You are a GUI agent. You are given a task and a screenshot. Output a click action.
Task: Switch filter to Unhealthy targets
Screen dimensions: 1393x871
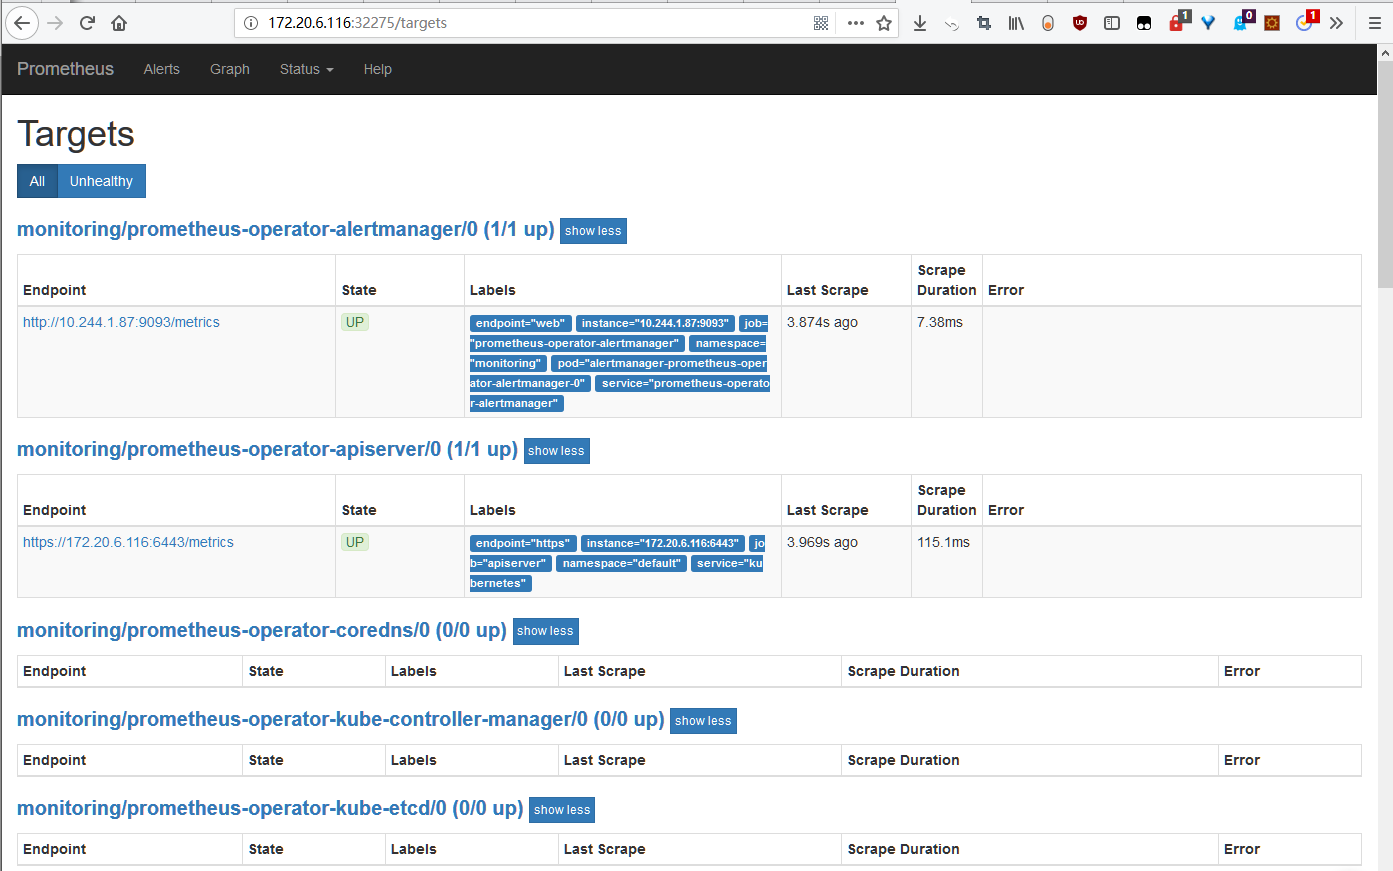(101, 181)
